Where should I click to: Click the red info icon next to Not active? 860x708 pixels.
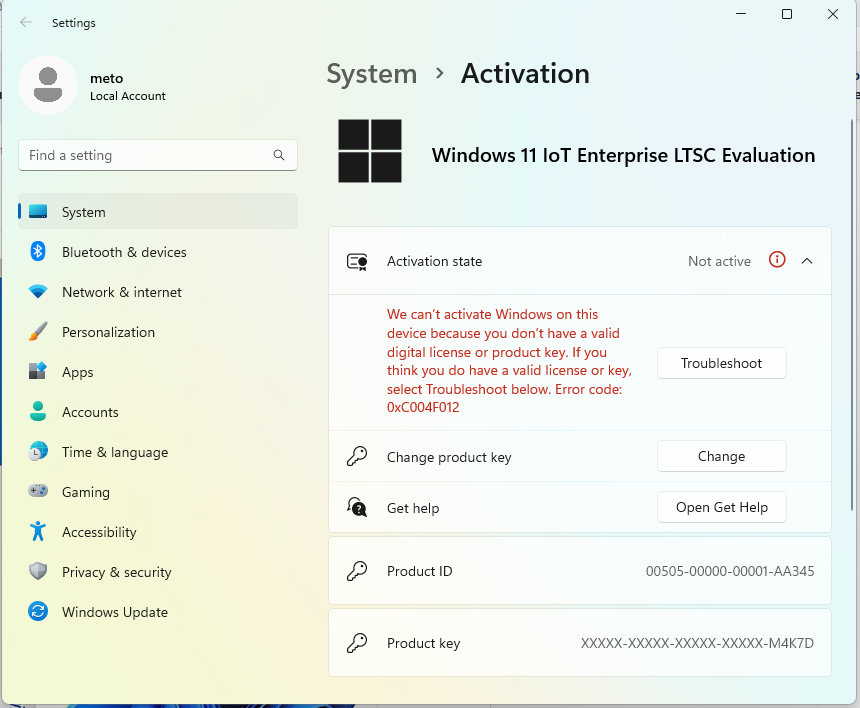tap(777, 259)
